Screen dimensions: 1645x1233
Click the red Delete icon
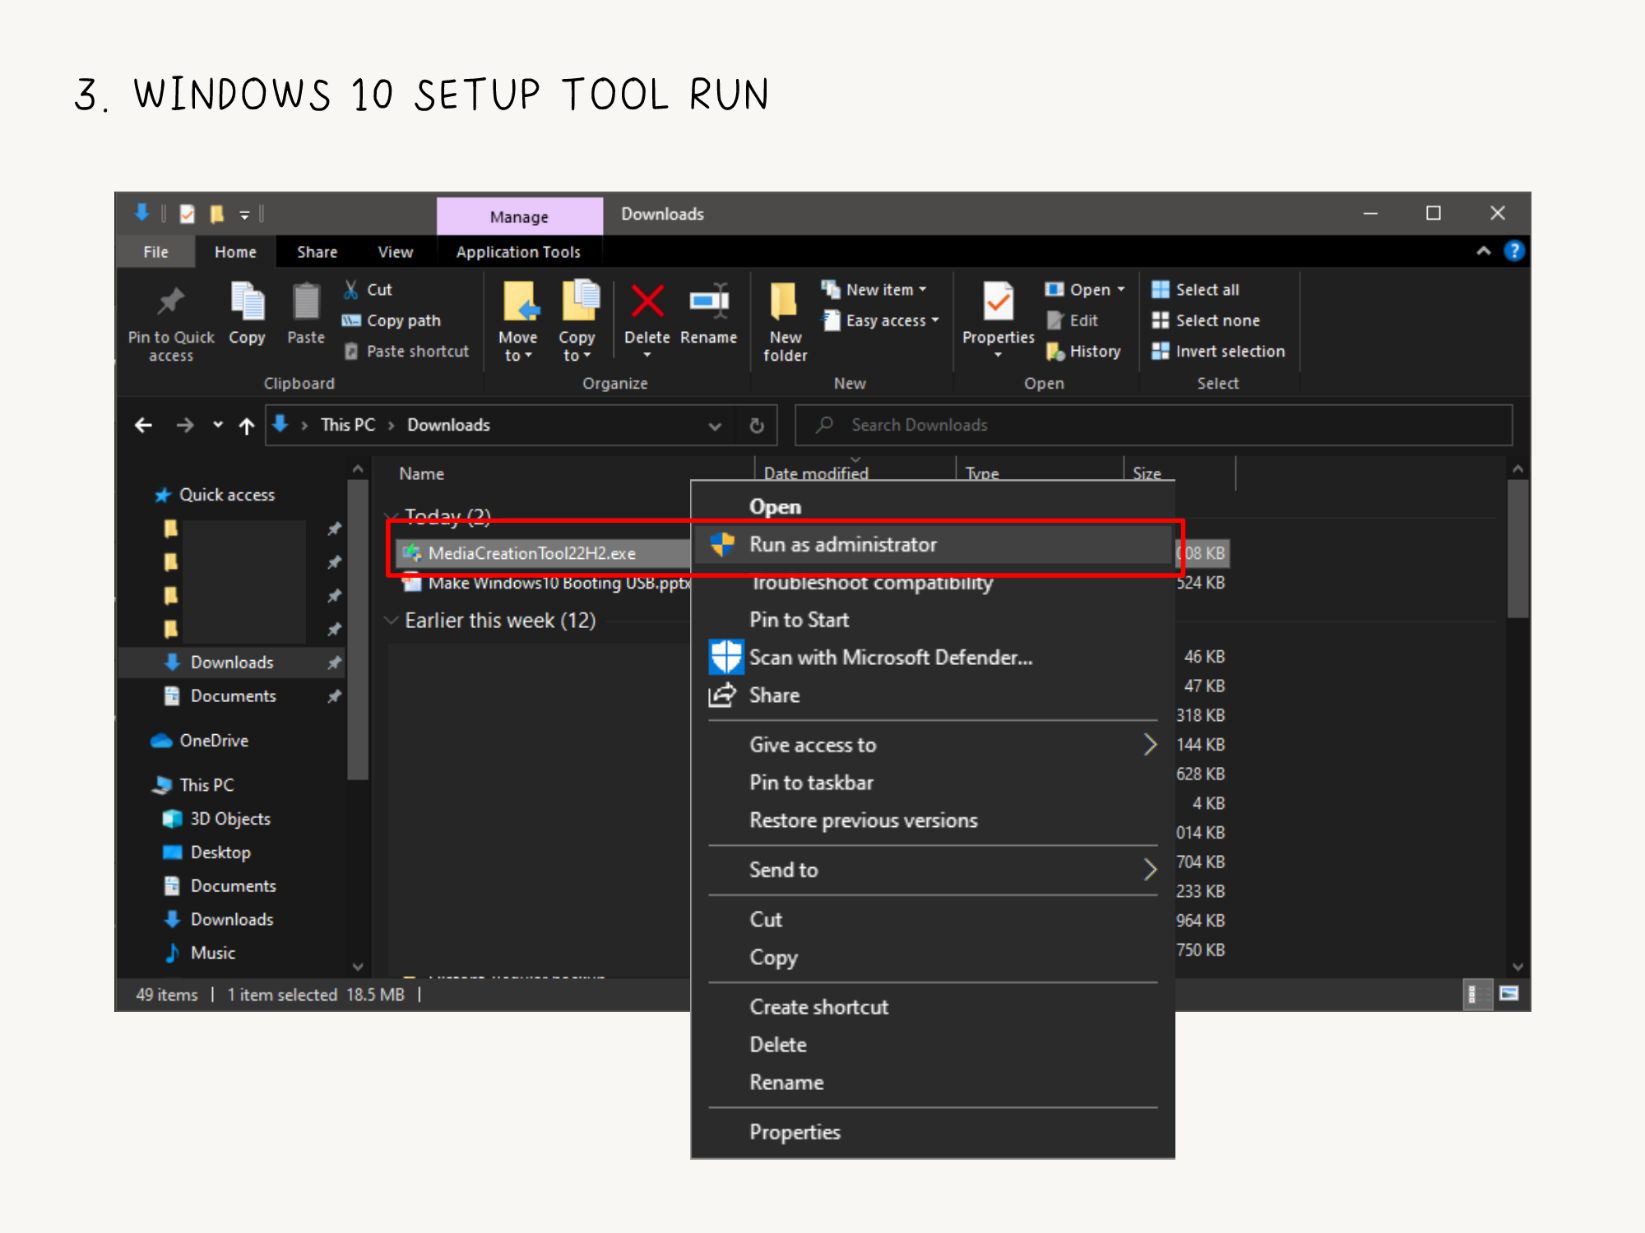click(x=647, y=300)
